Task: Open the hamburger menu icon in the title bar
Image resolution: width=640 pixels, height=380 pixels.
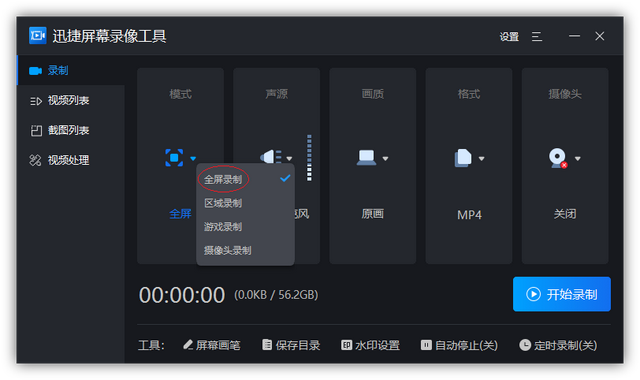Action: pos(537,37)
